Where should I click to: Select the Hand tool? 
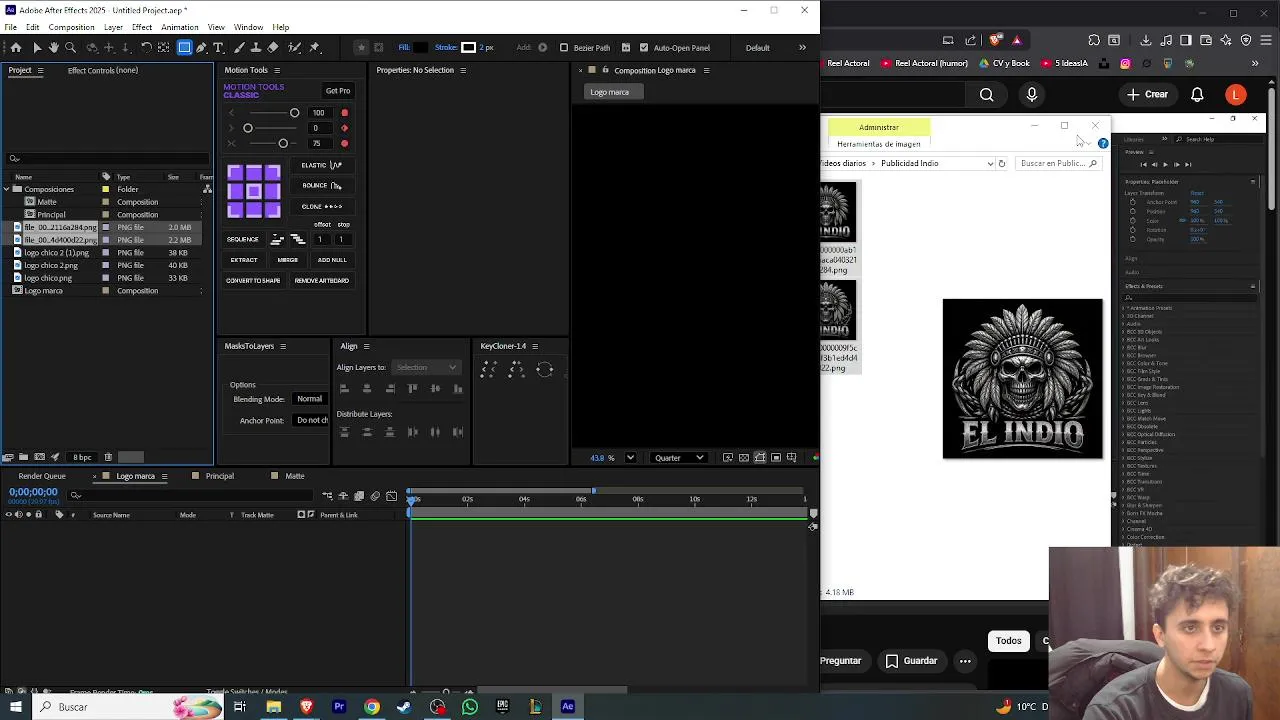click(54, 47)
